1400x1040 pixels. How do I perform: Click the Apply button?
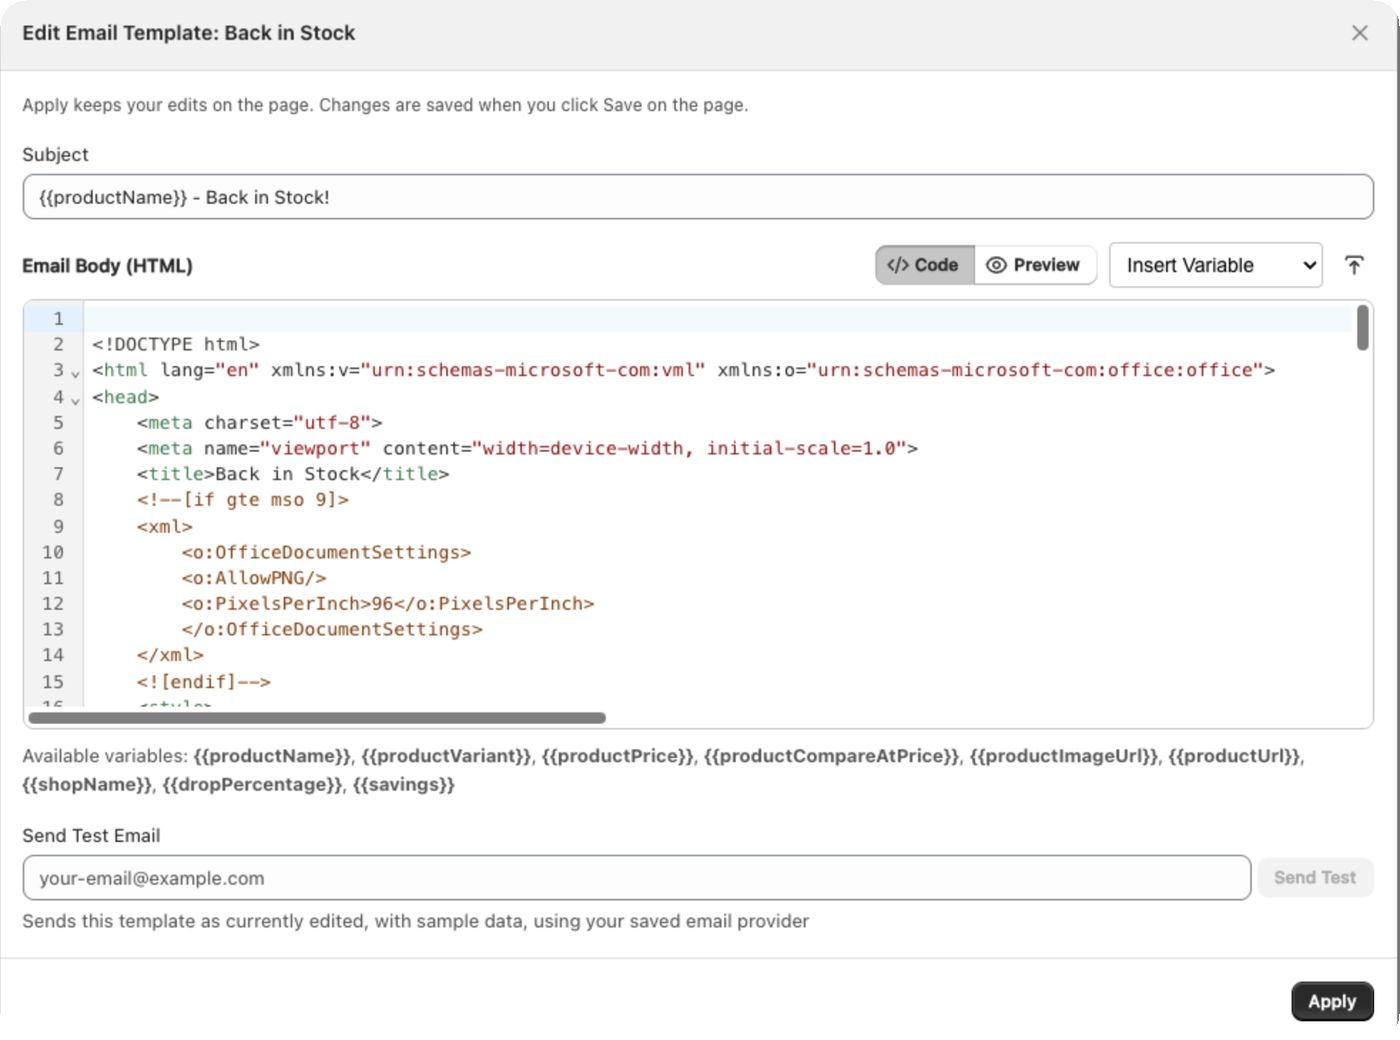click(x=1331, y=1001)
